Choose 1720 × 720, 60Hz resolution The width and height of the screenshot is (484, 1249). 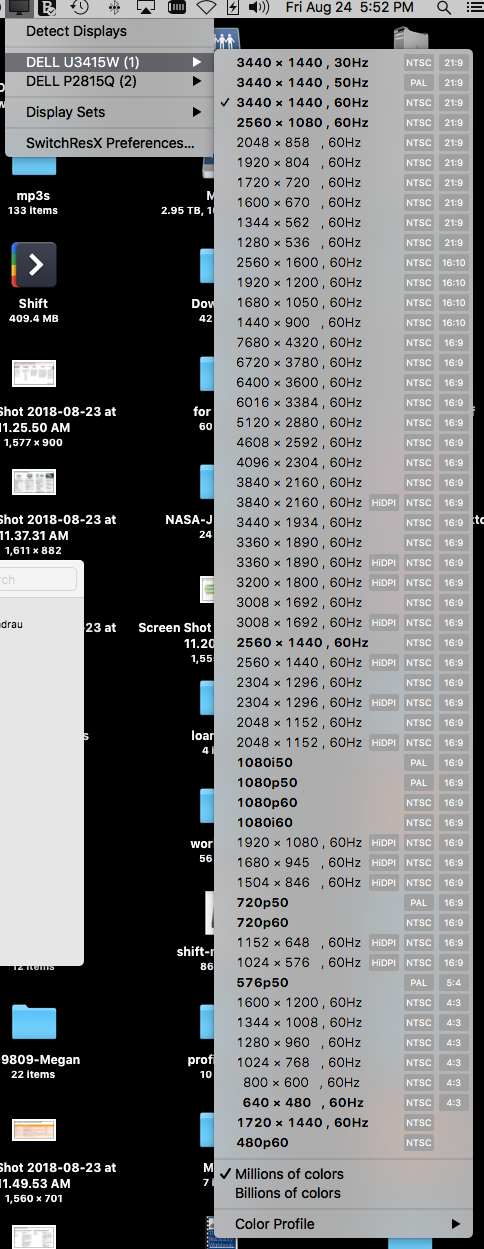click(343, 182)
